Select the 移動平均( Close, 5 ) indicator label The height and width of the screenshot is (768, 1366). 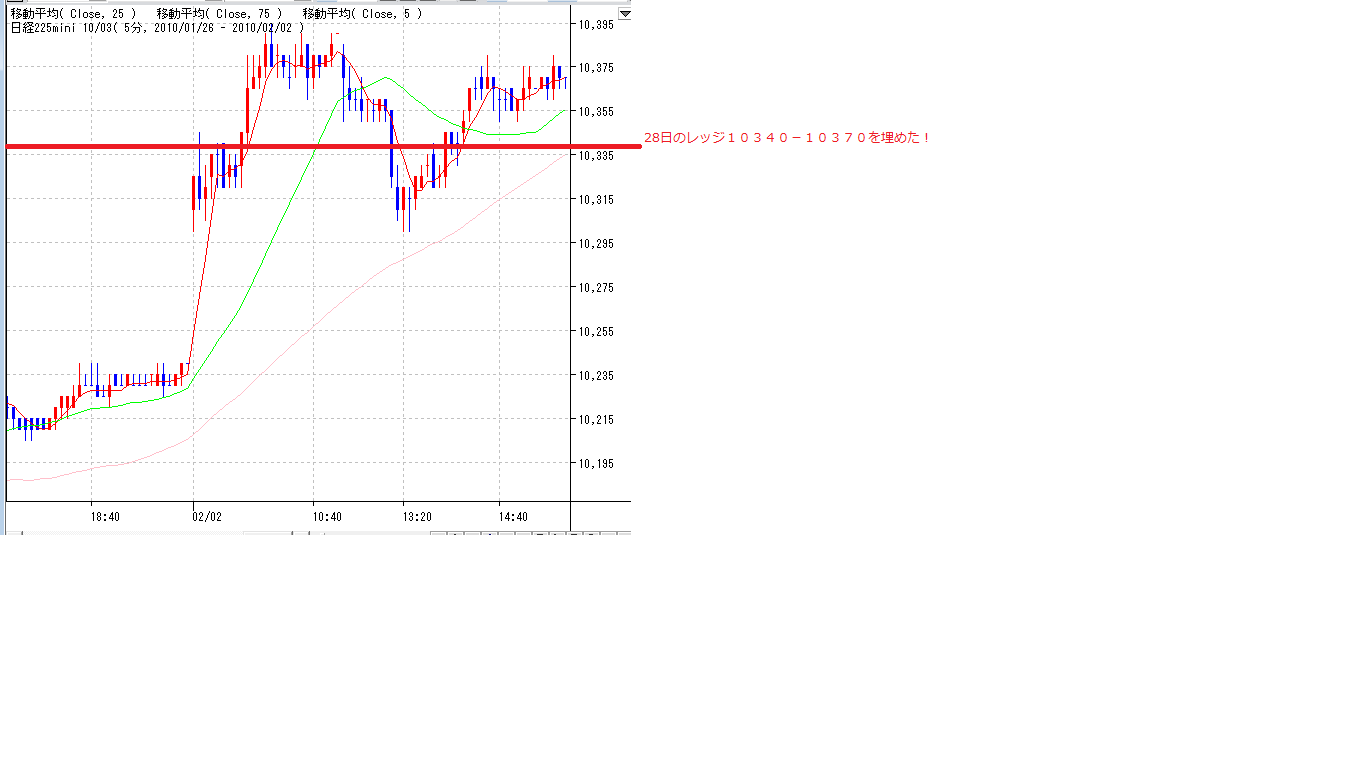coord(362,14)
